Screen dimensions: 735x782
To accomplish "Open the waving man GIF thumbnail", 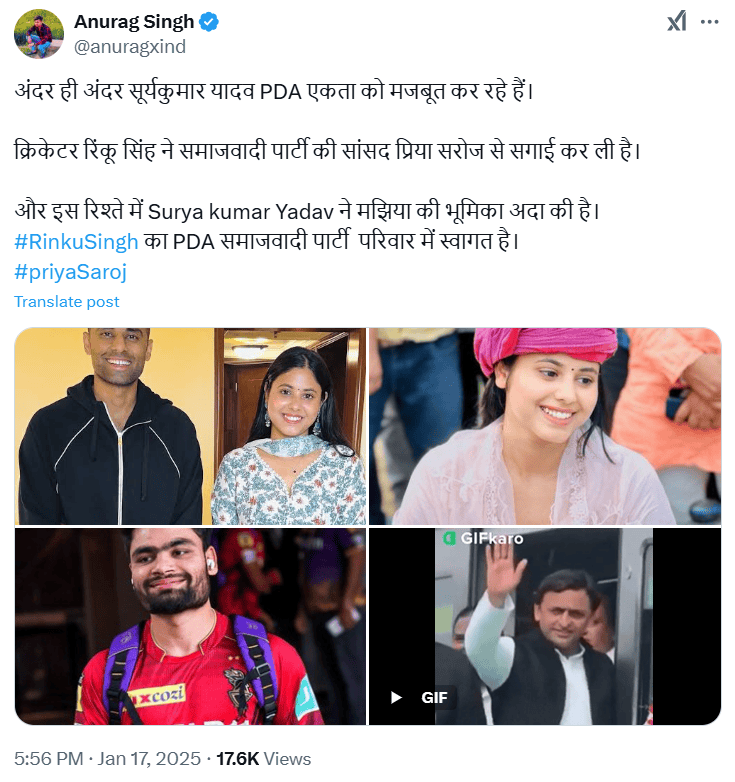I will tap(545, 626).
